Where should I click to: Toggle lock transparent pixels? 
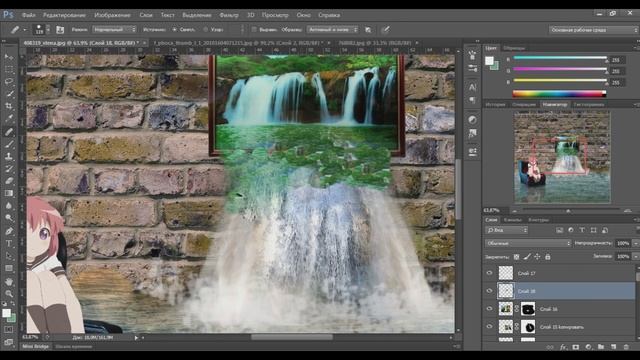[x=516, y=257]
